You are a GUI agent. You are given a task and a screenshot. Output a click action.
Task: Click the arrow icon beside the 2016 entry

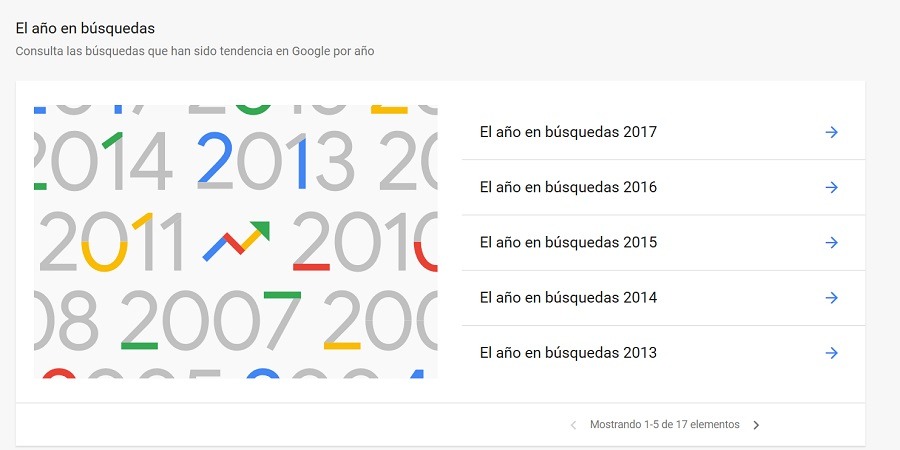(831, 187)
